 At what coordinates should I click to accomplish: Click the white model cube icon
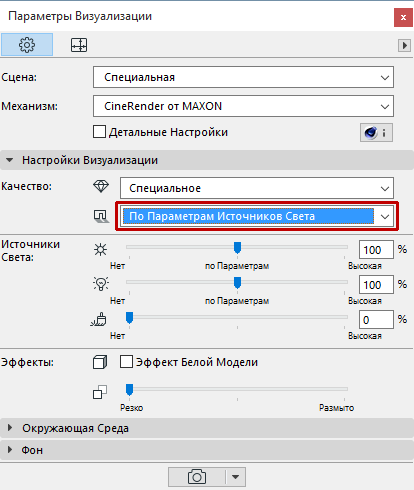point(100,362)
